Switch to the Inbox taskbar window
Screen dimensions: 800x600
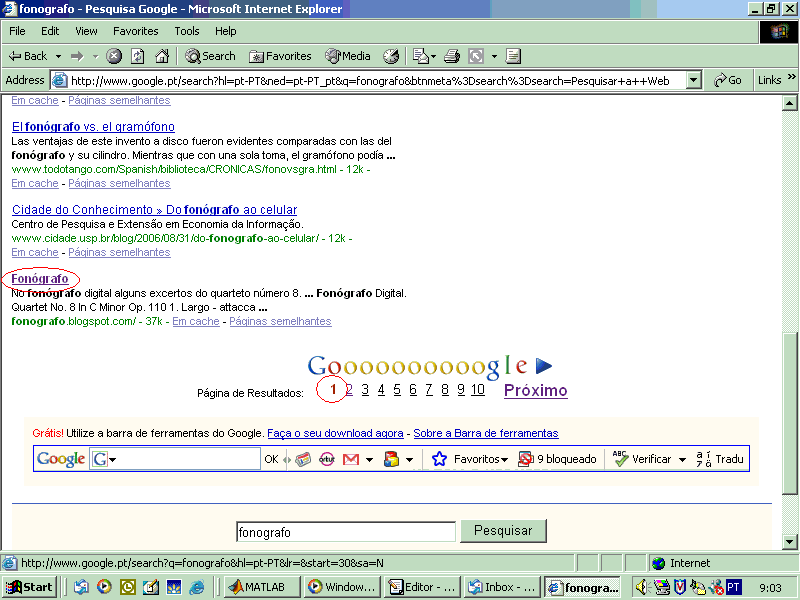(502, 587)
